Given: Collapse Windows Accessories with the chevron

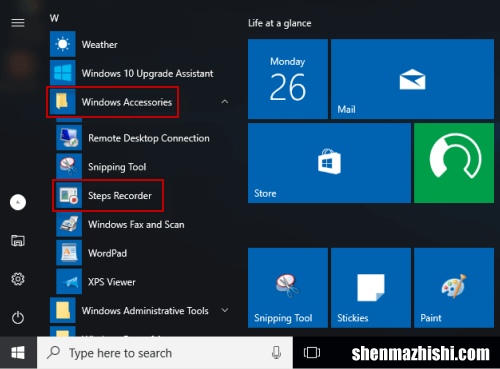Looking at the screenshot, I should coord(225,101).
